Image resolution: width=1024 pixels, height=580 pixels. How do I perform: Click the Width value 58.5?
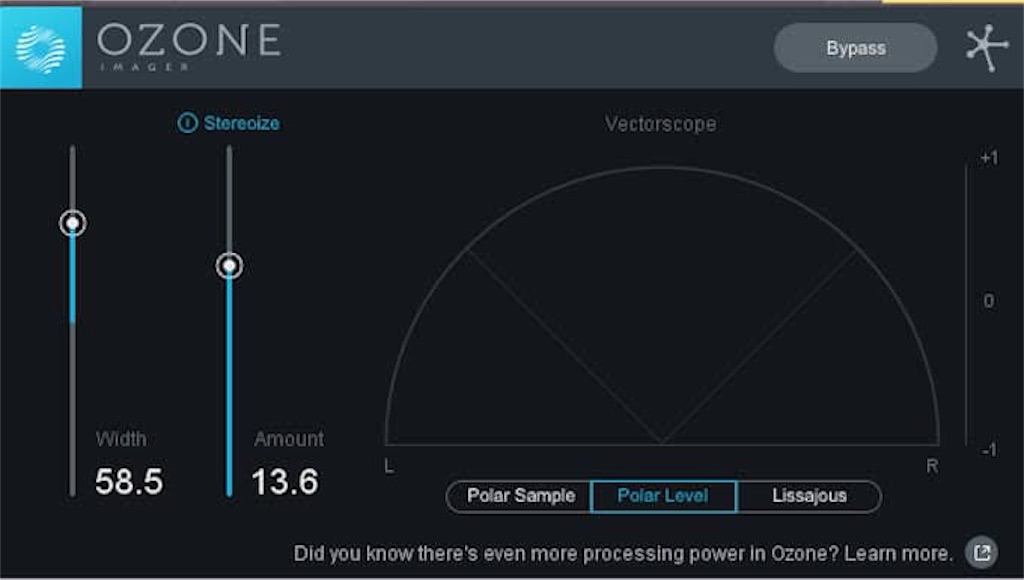[129, 482]
